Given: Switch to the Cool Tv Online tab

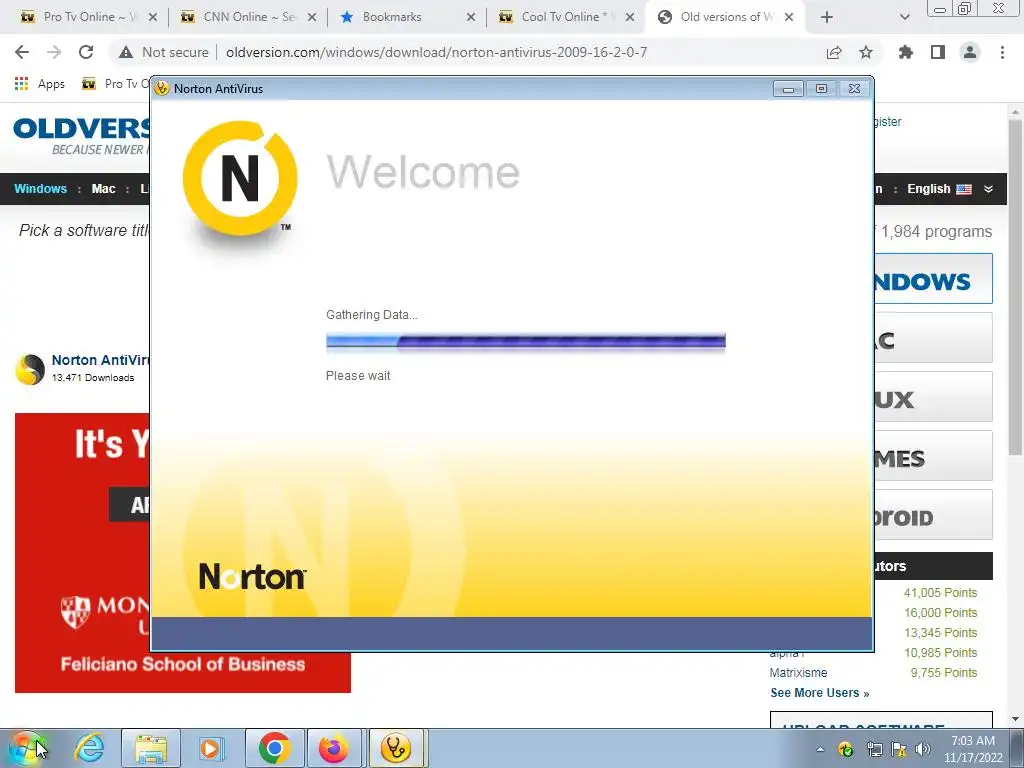Looking at the screenshot, I should pos(567,17).
